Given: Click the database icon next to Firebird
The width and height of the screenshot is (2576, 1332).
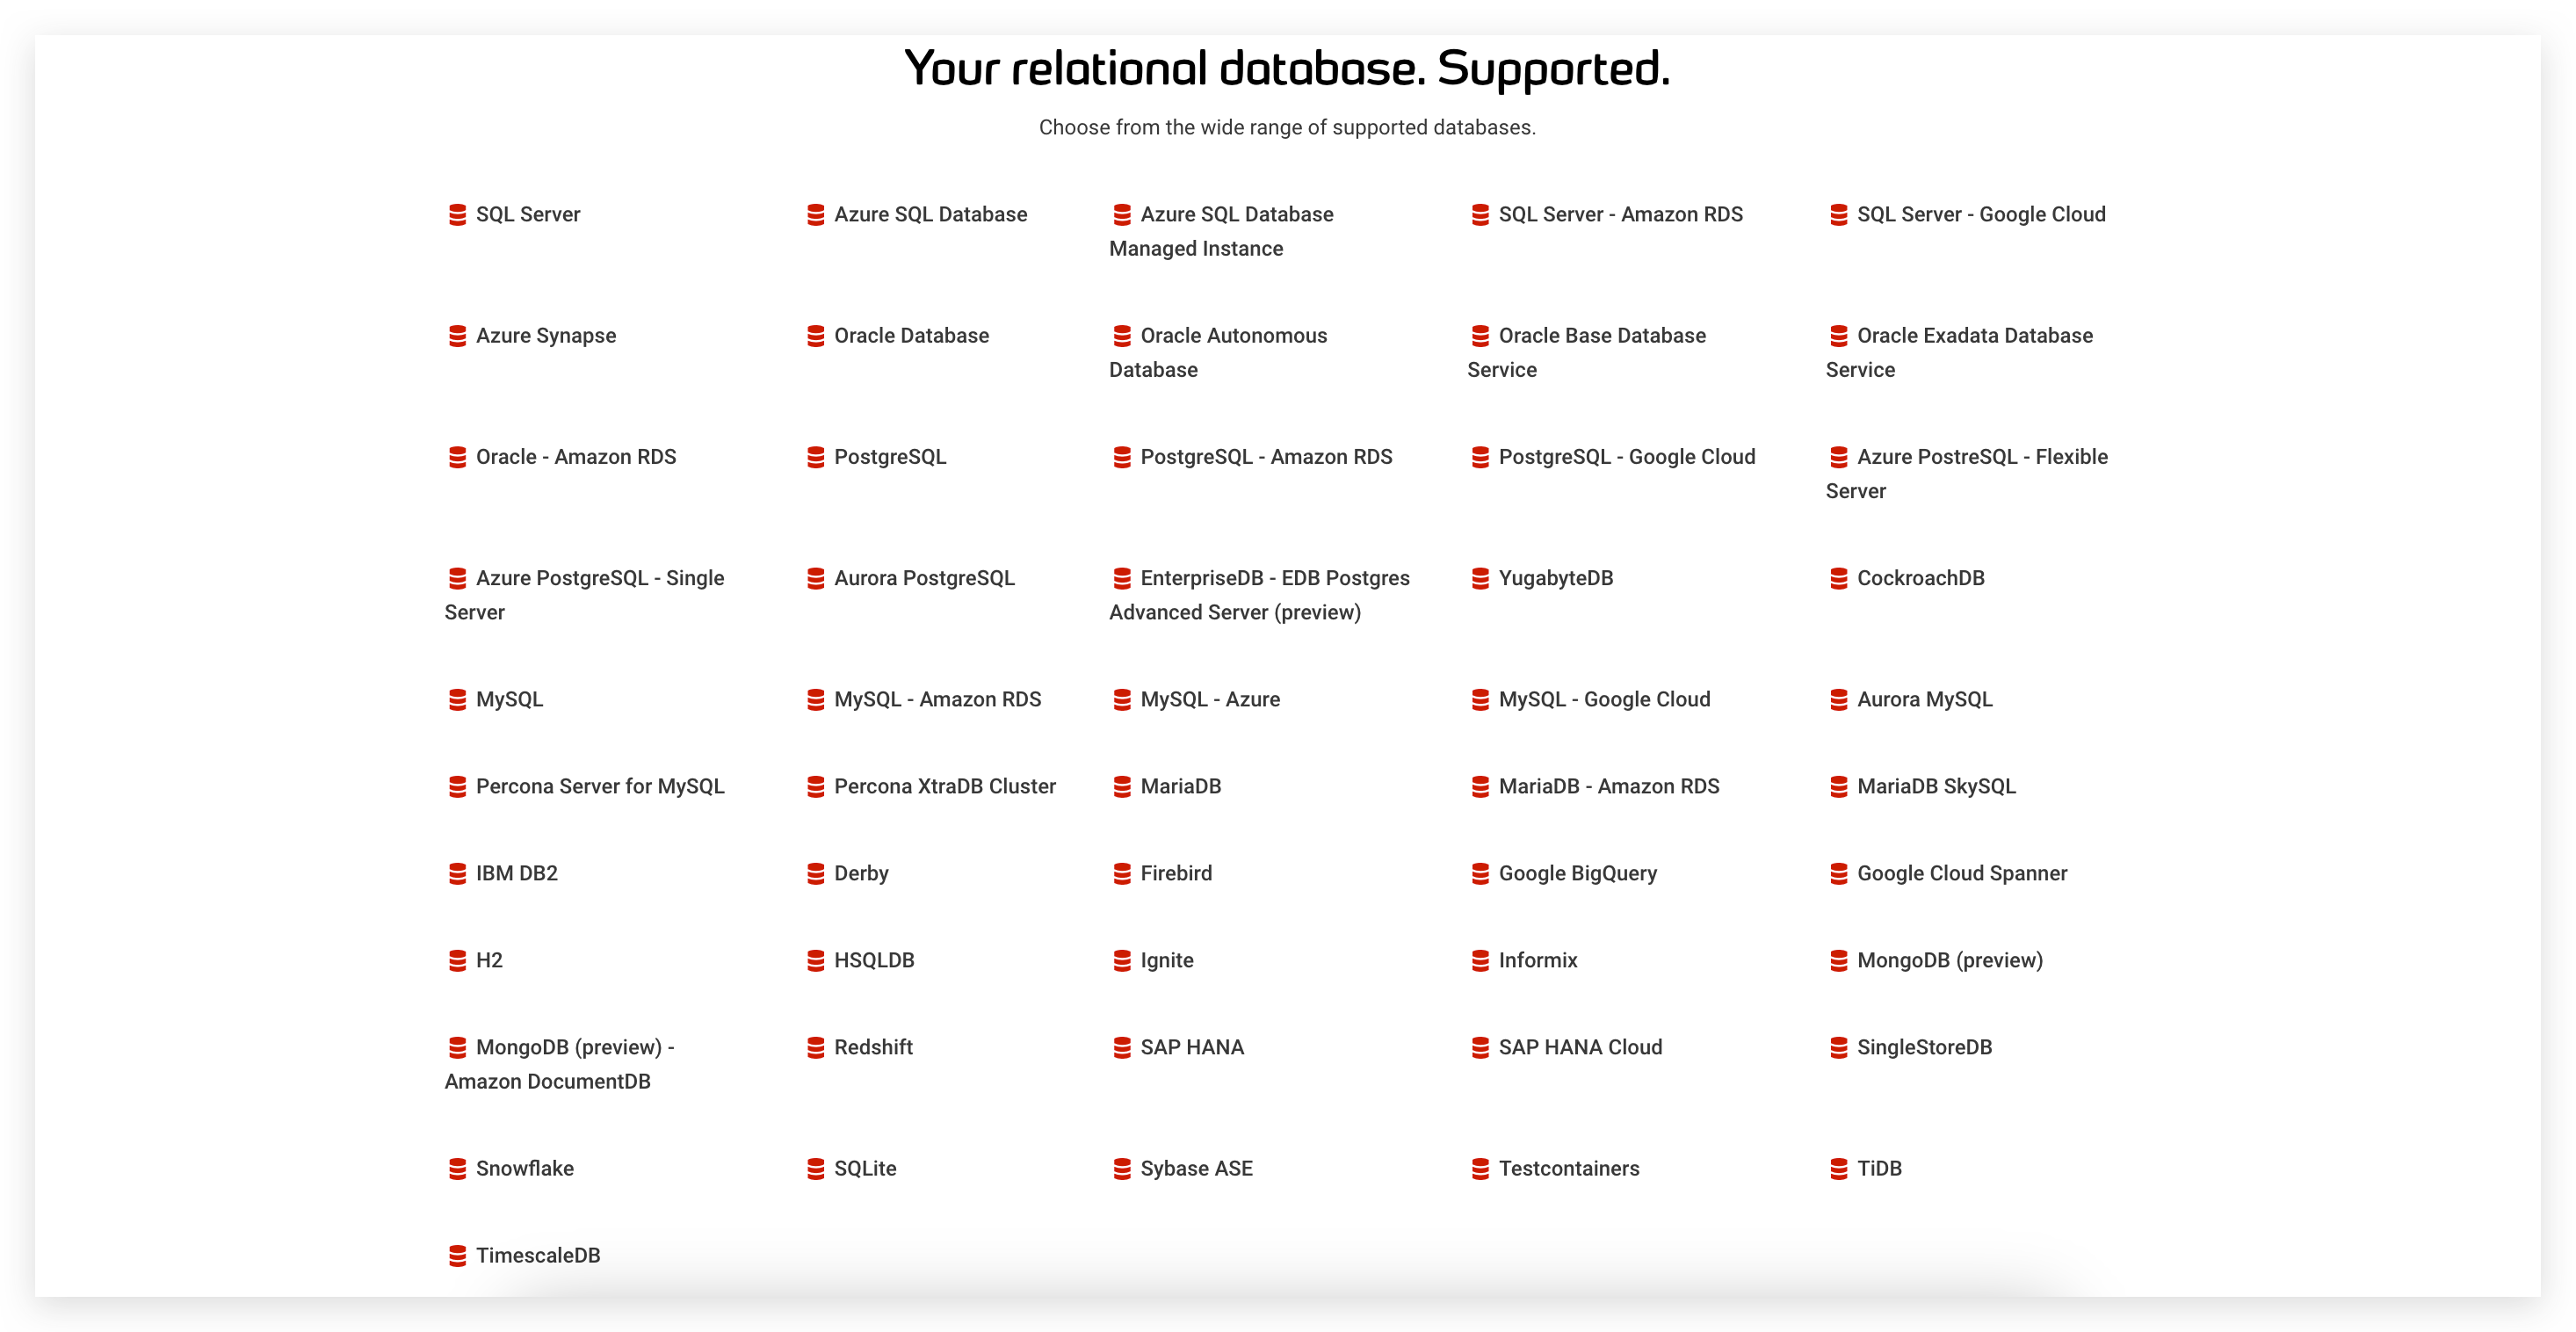Looking at the screenshot, I should pyautogui.click(x=1122, y=873).
